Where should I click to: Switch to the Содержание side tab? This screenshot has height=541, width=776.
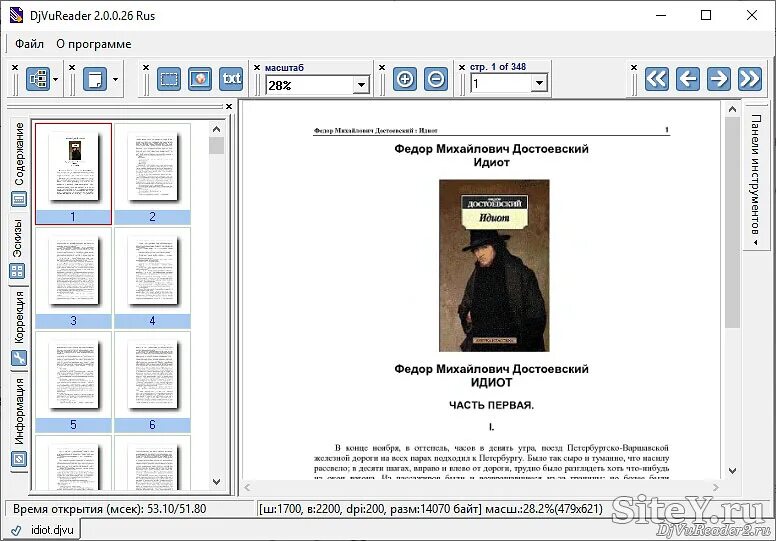point(19,154)
